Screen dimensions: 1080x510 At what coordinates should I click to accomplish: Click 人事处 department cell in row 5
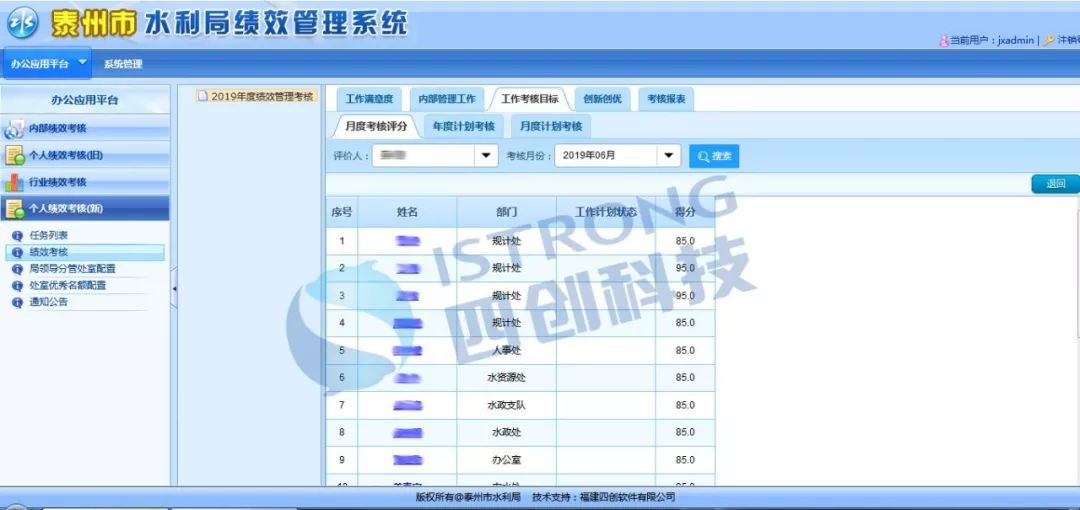[x=506, y=351]
